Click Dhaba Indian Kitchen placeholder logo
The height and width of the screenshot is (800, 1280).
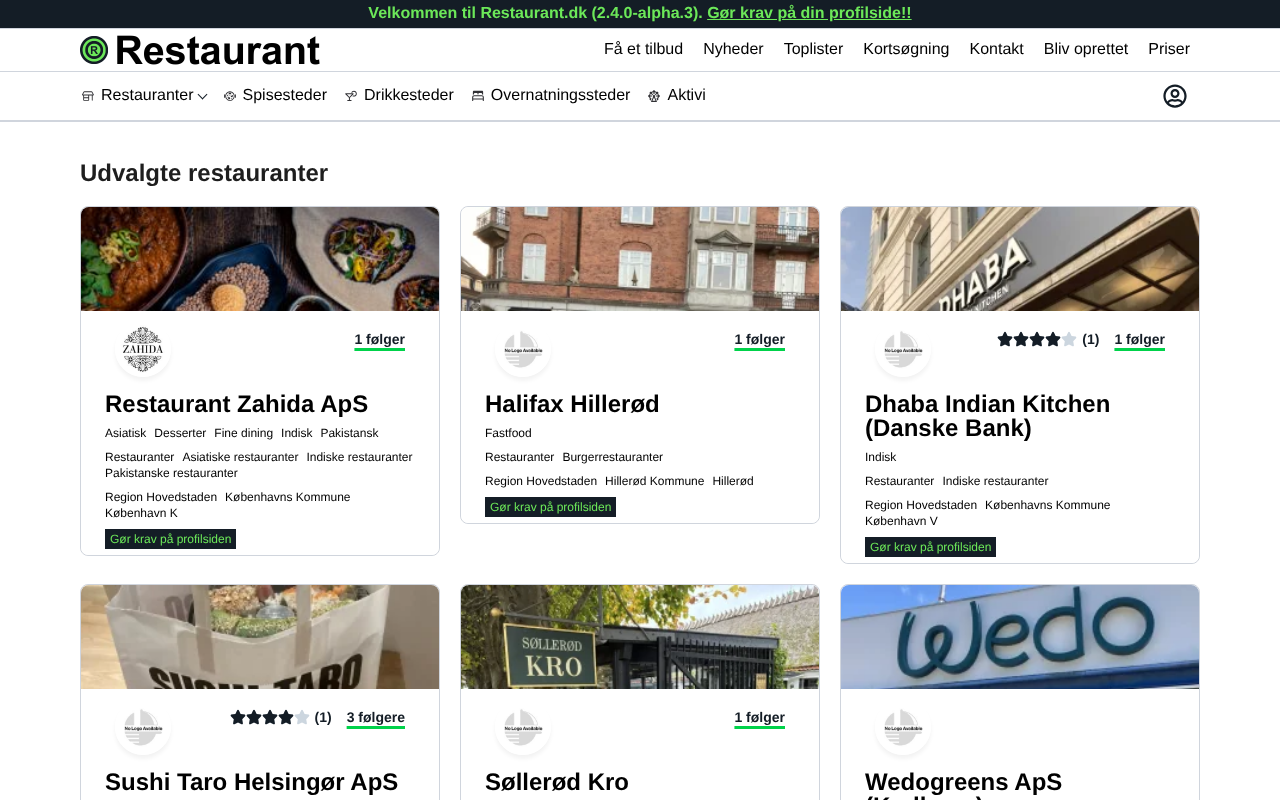coord(903,349)
